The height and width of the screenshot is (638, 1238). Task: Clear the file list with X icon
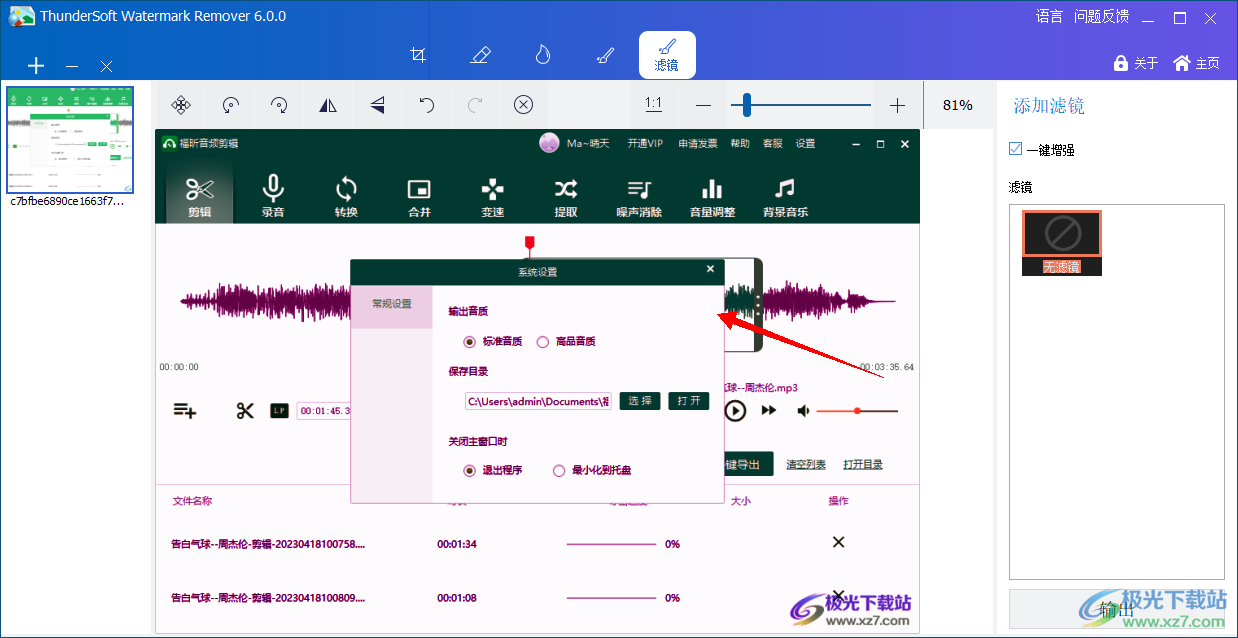tap(106, 66)
